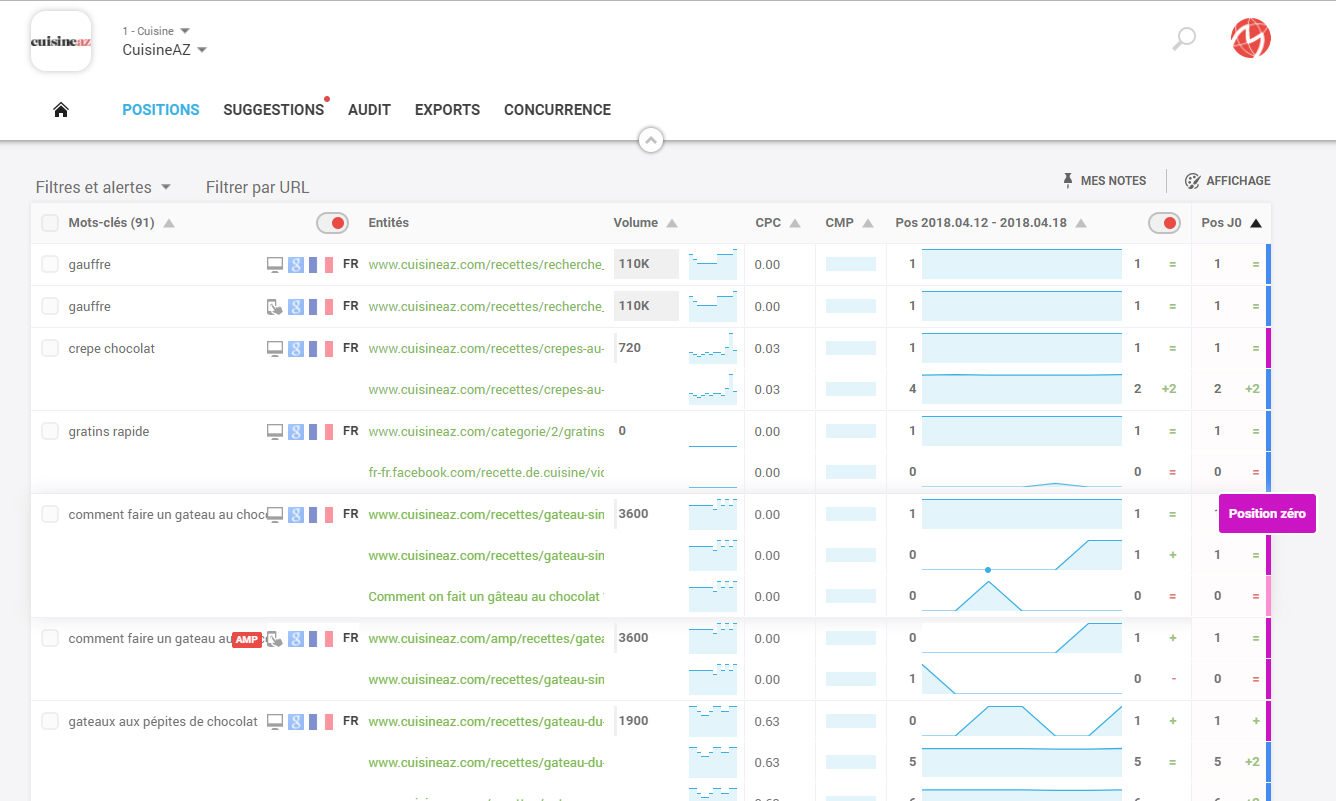
Task: Click the home icon in navigation bar
Action: tap(61, 110)
